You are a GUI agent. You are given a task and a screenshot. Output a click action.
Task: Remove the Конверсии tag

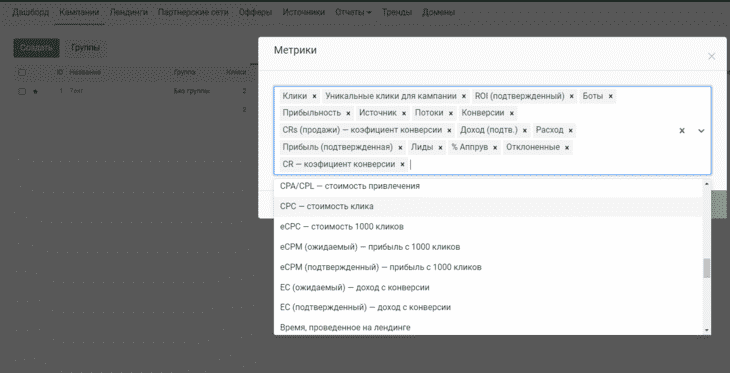coord(512,113)
